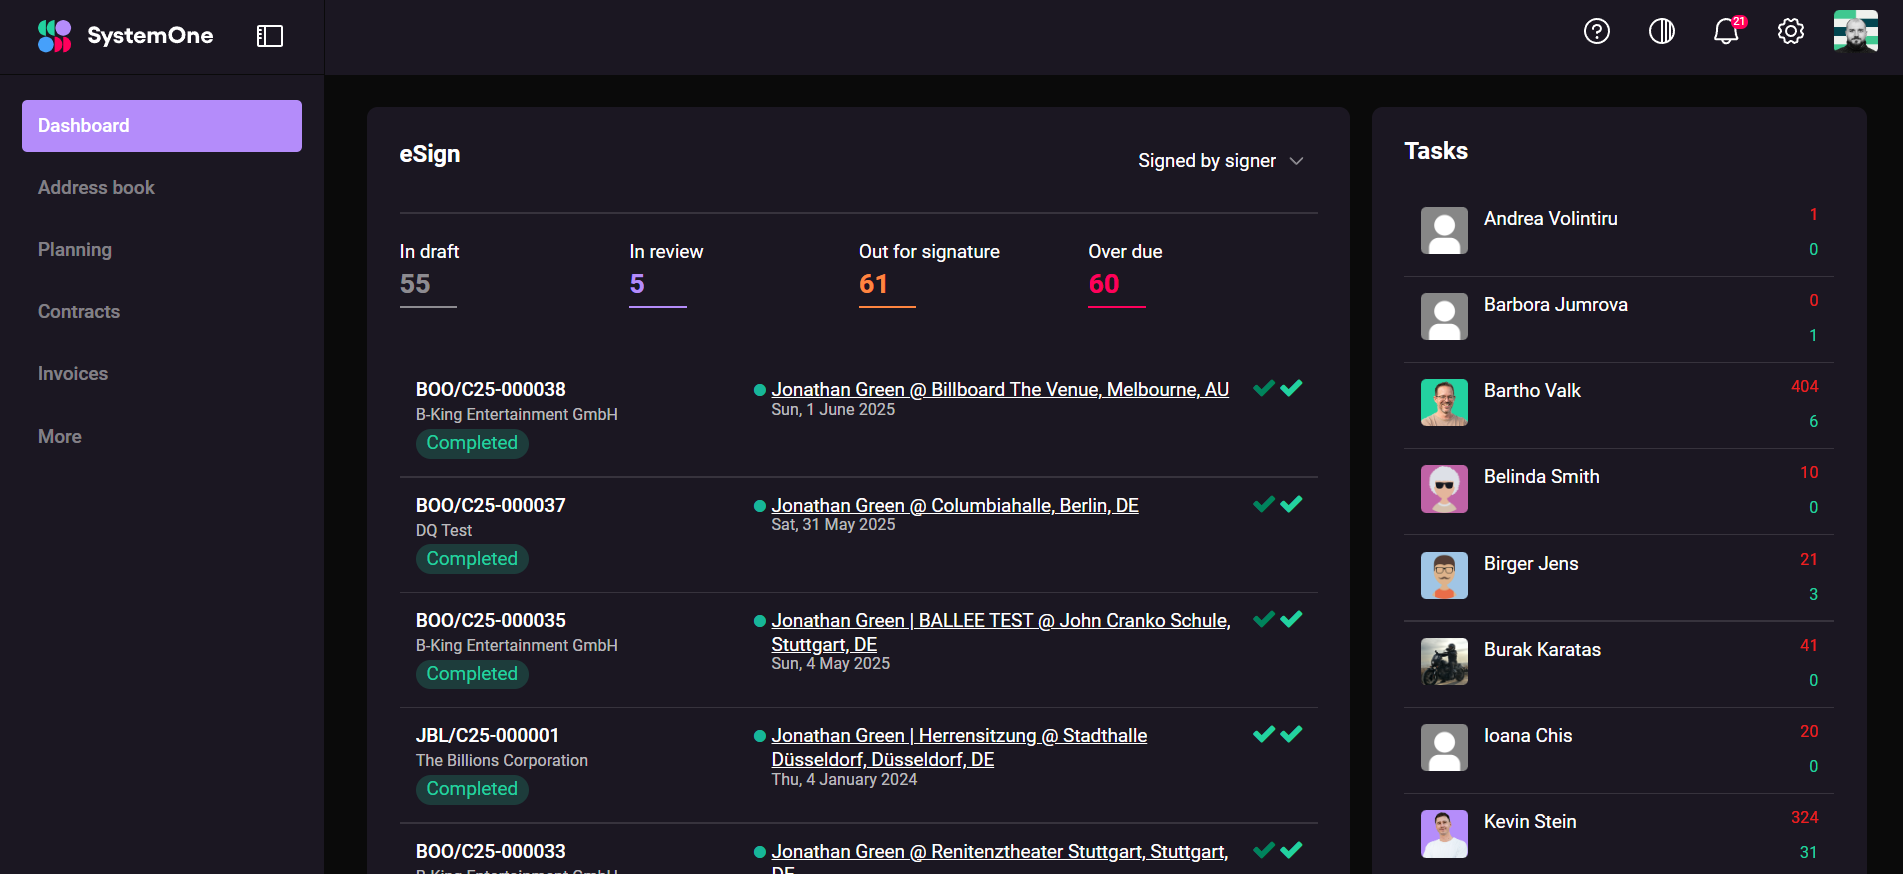Click contract number BOO/C25-000033
This screenshot has height=874, width=1903.
coord(491,852)
